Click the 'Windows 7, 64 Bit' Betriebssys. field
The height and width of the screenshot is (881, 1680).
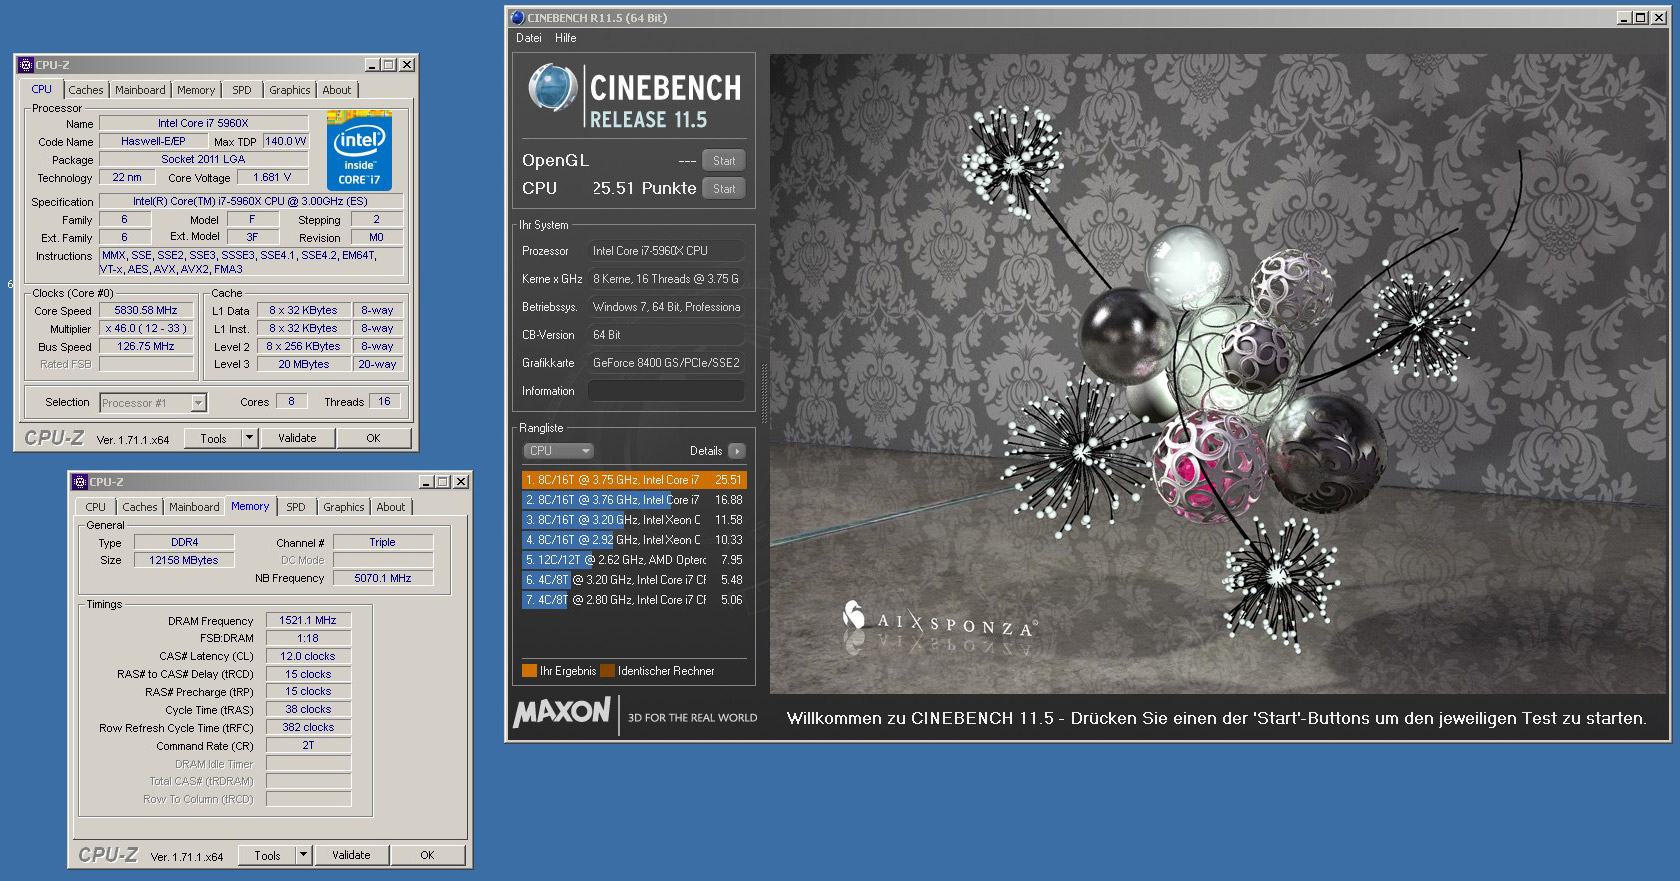[666, 307]
